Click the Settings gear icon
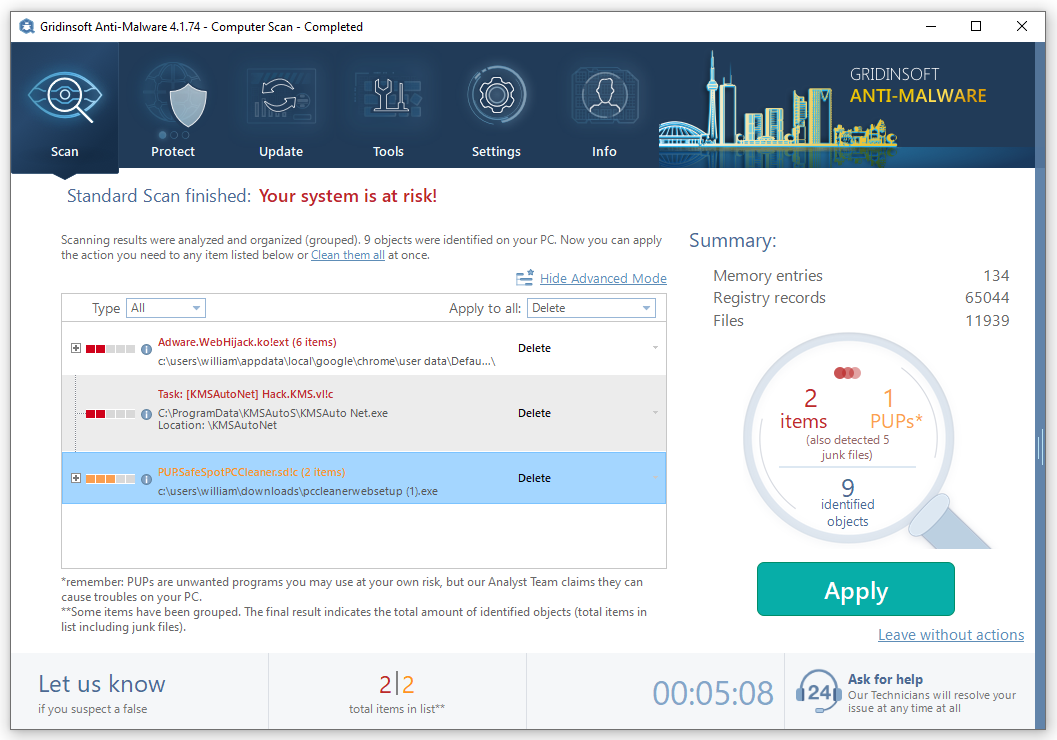Viewport: 1057px width, 740px height. pos(496,95)
